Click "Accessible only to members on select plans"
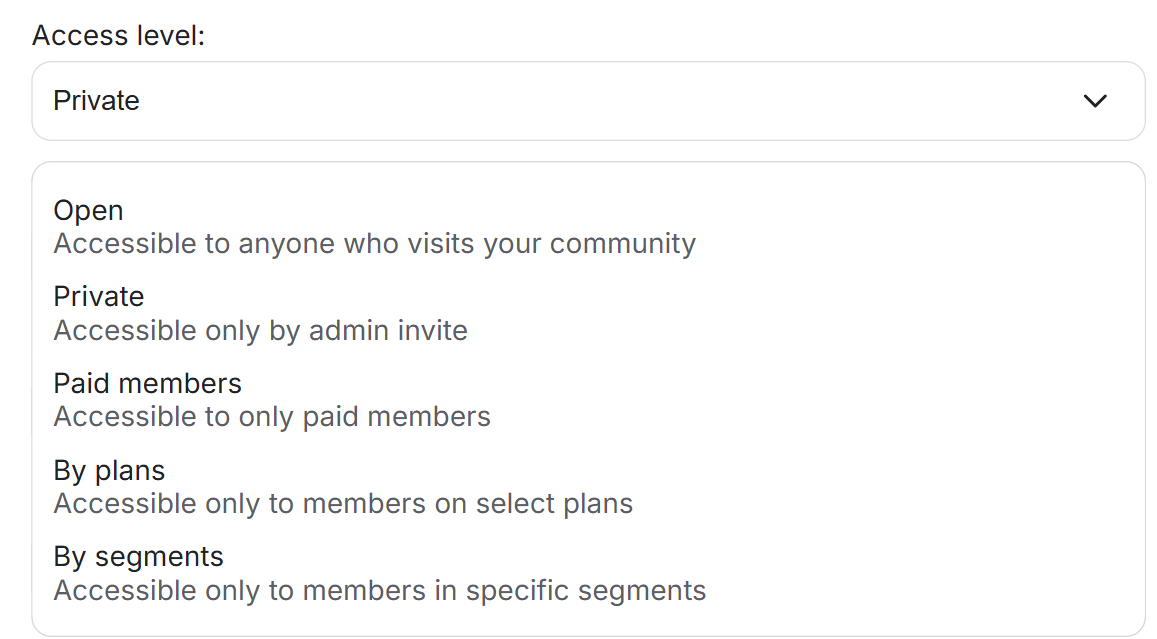 click(x=343, y=504)
